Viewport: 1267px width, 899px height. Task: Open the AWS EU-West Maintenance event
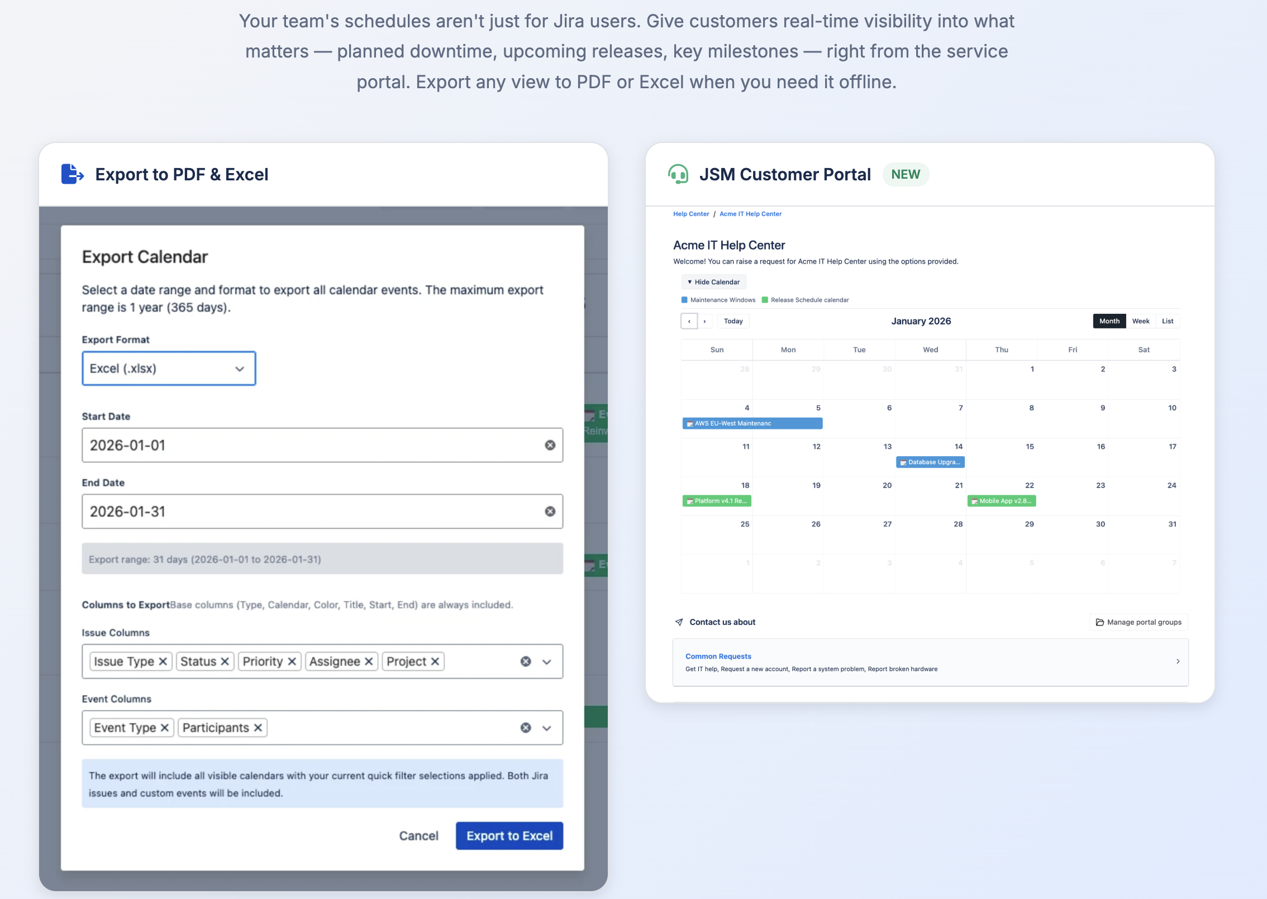752,424
